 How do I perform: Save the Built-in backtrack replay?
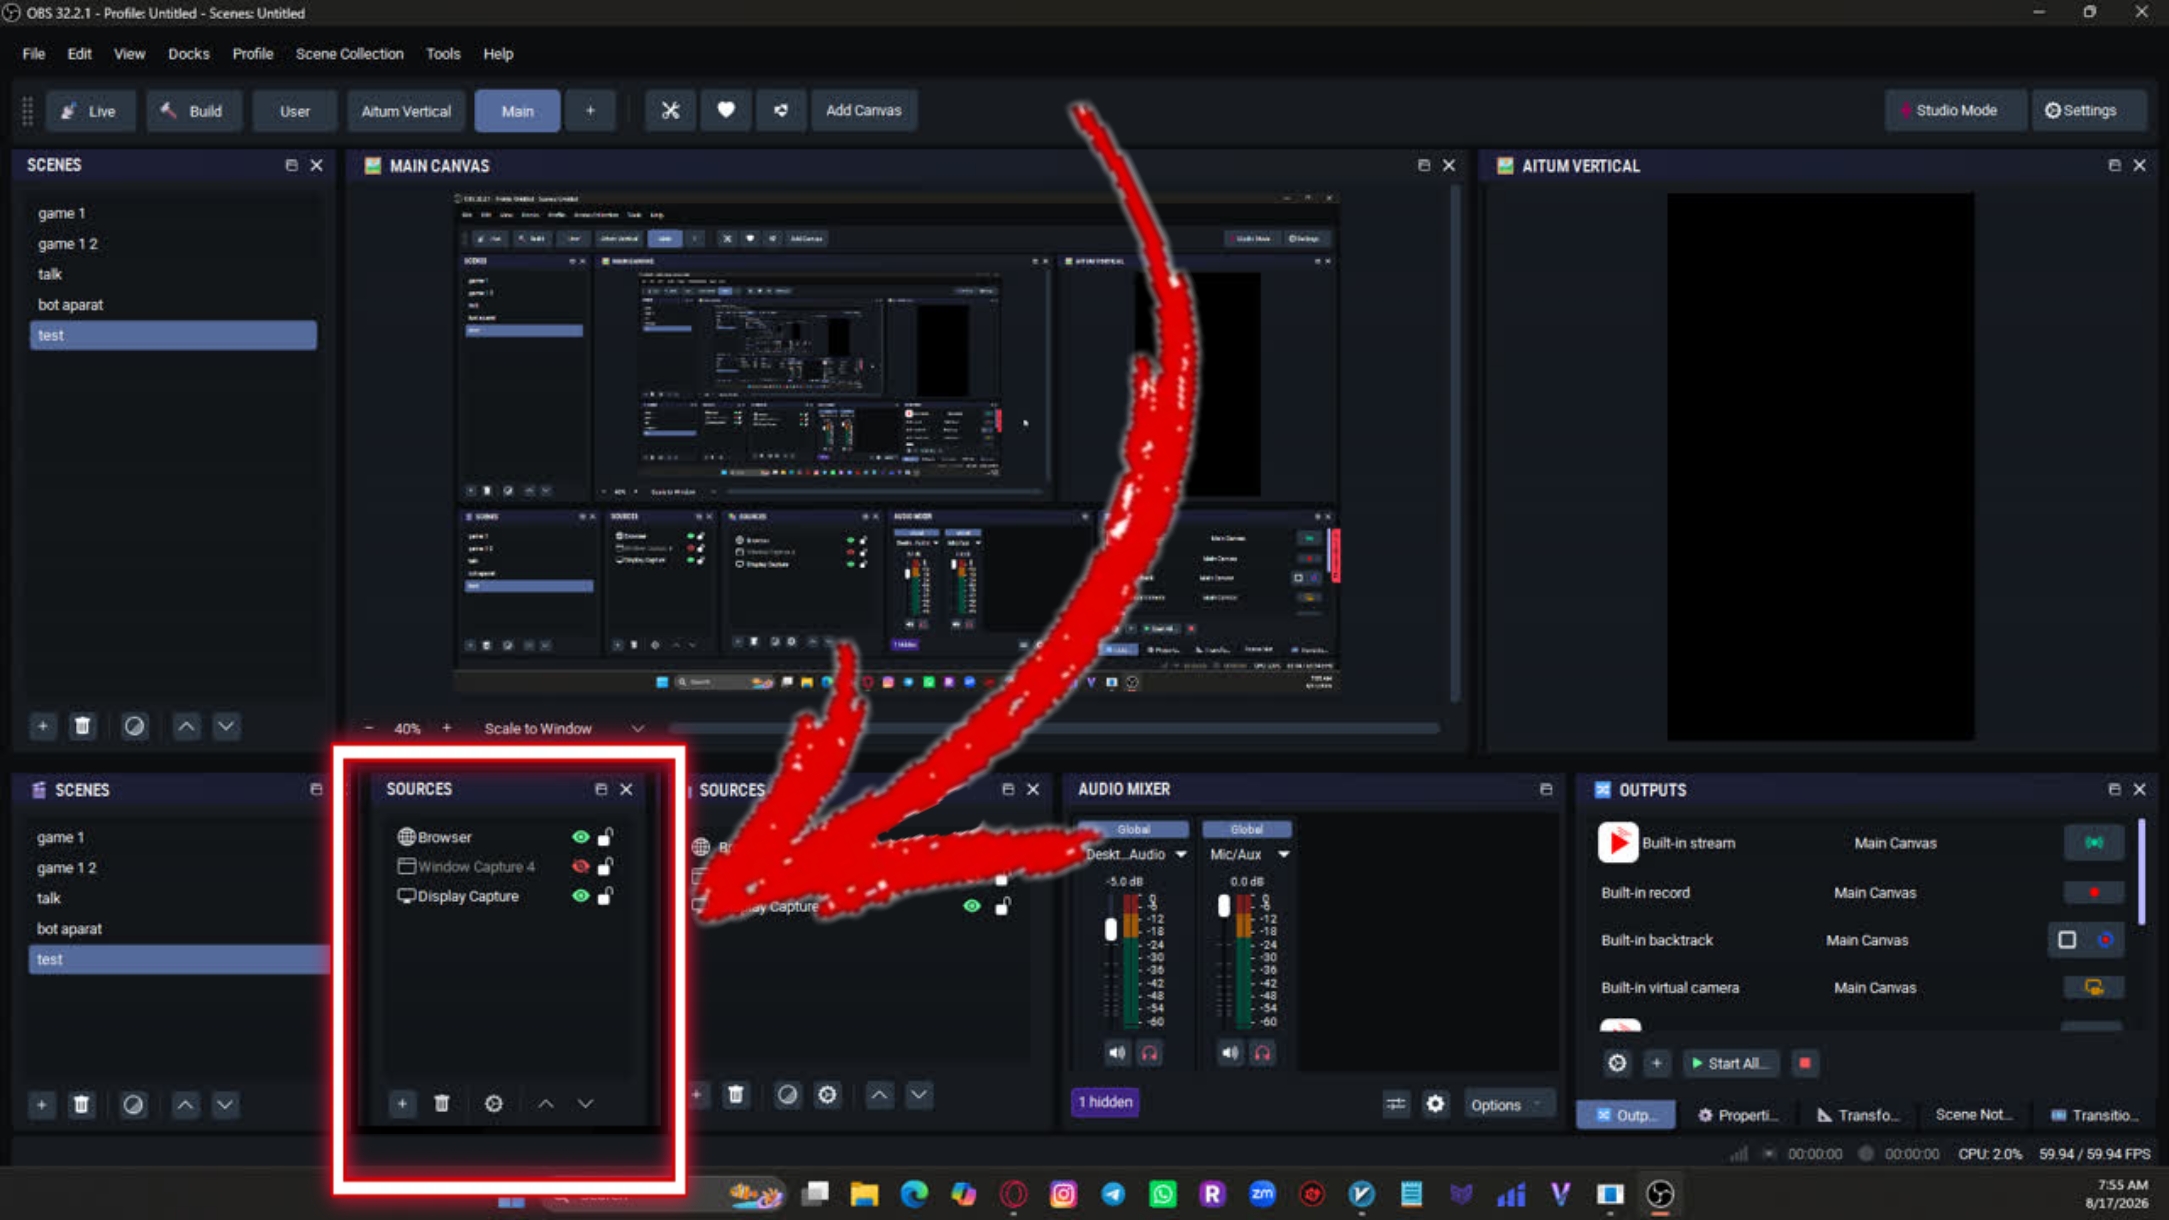pos(2105,940)
